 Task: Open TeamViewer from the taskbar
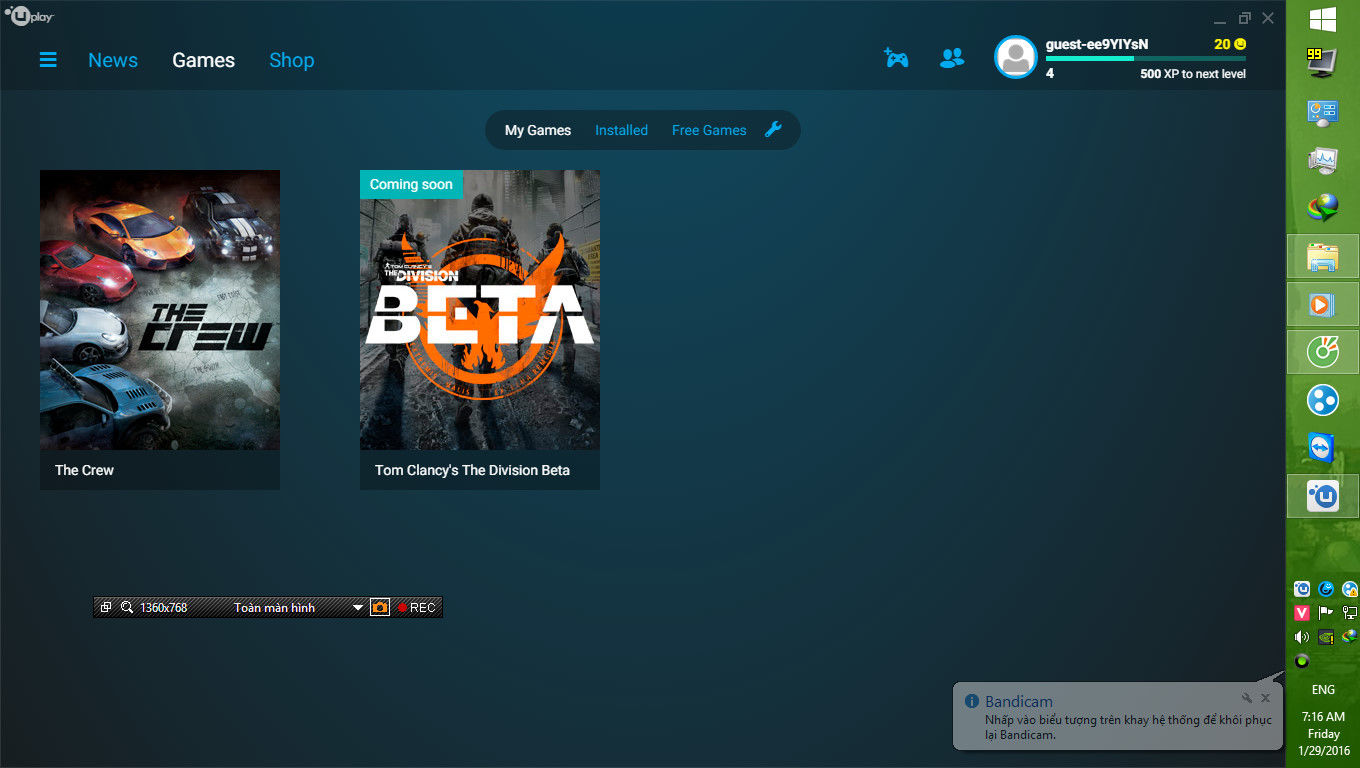click(1322, 447)
